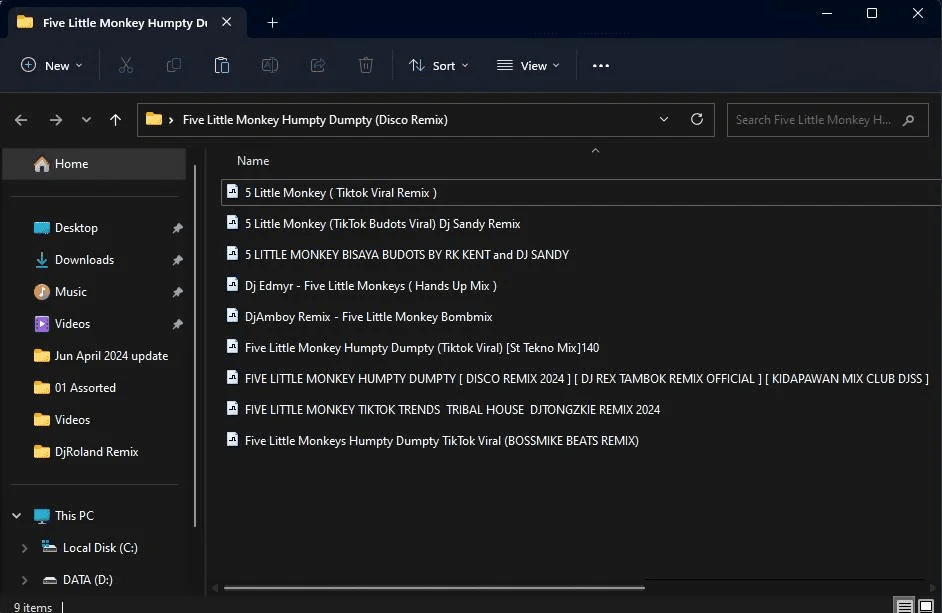Open 01 Assorted folder
The image size is (942, 613).
coord(85,388)
